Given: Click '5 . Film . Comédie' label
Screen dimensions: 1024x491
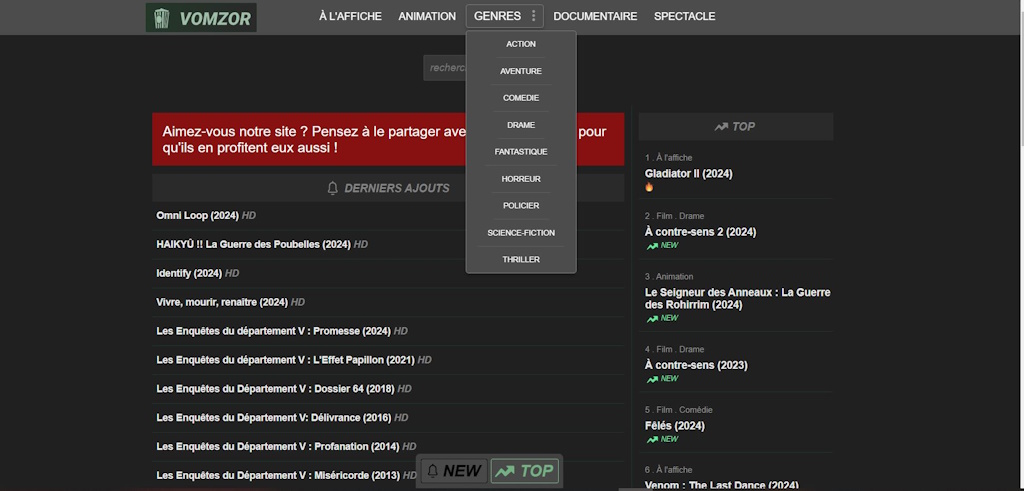Looking at the screenshot, I should (679, 410).
